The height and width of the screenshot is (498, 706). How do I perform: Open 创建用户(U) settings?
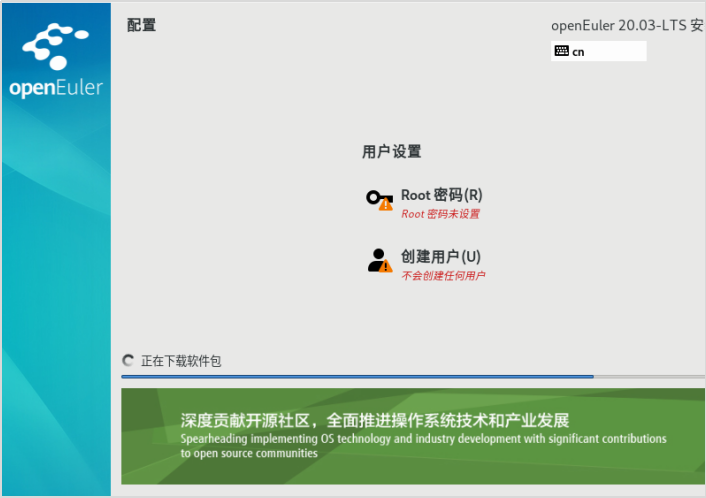click(x=441, y=257)
